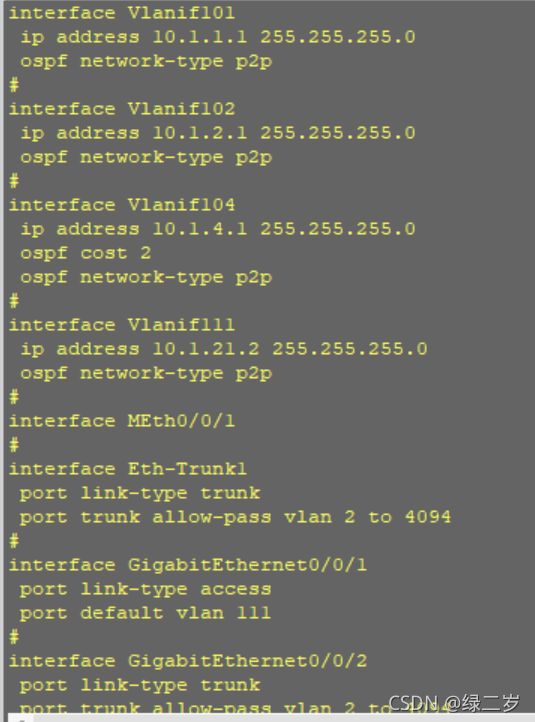Click the 'interface GigabitEthernet0/0/1' line
This screenshot has width=535, height=722.
click(x=188, y=565)
